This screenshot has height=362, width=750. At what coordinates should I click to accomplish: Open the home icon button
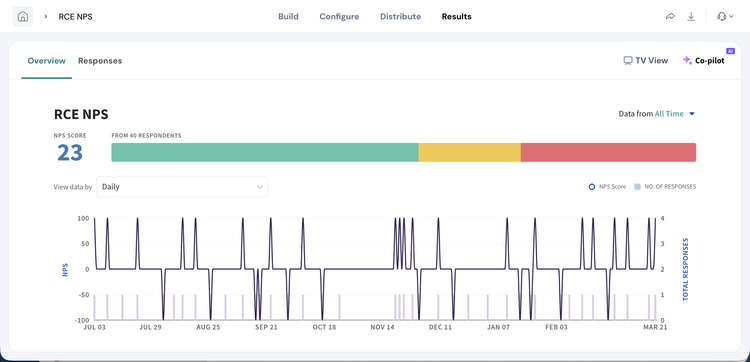(22, 16)
